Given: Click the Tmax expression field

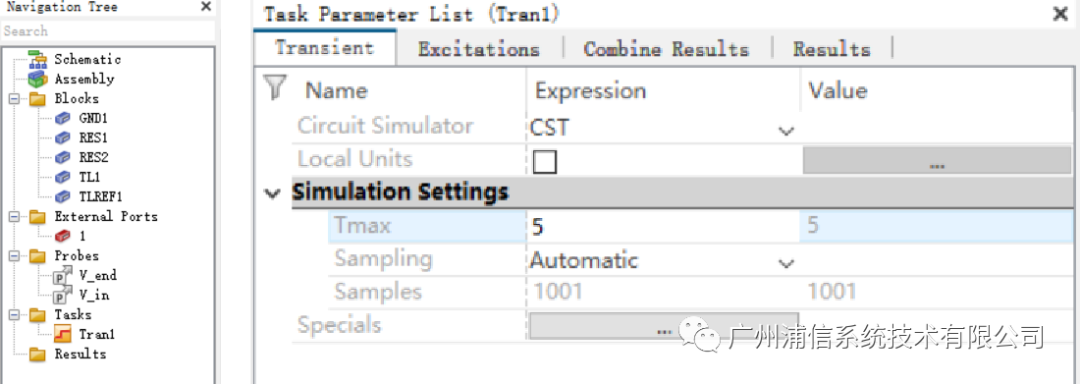Looking at the screenshot, I should click(x=663, y=226).
